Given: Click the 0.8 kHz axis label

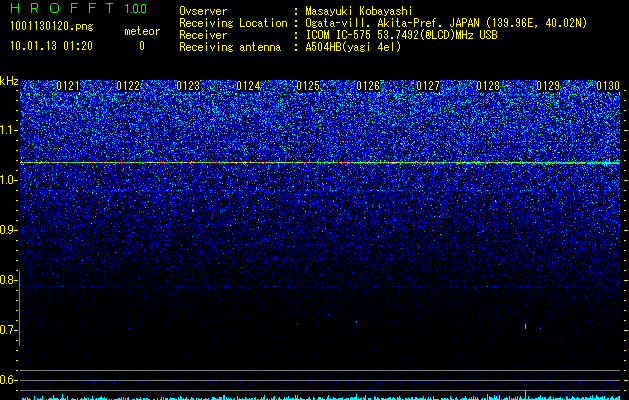Looking at the screenshot, I should pos(8,280).
